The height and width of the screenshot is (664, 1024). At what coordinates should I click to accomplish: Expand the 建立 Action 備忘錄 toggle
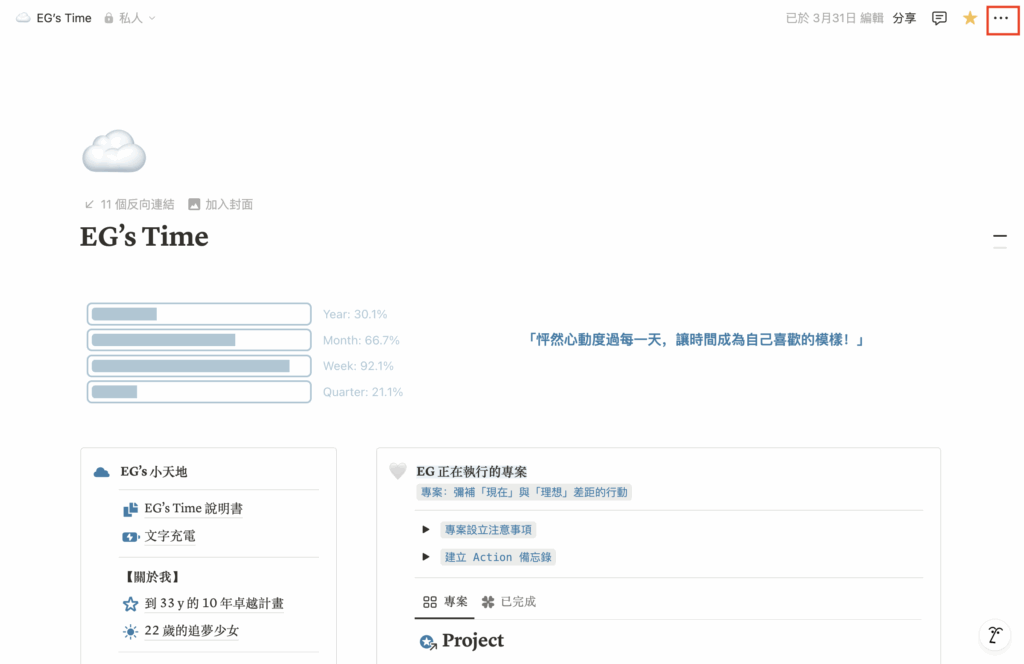pyautogui.click(x=426, y=557)
